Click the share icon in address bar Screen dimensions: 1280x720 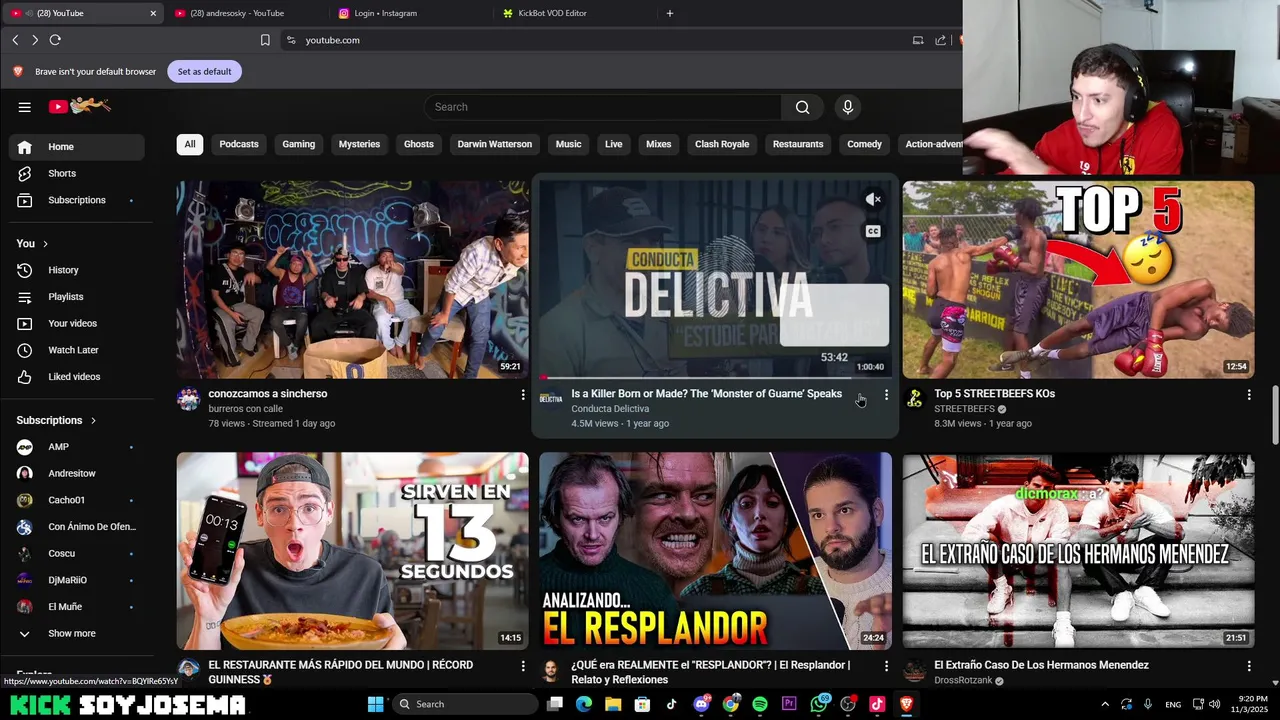940,40
